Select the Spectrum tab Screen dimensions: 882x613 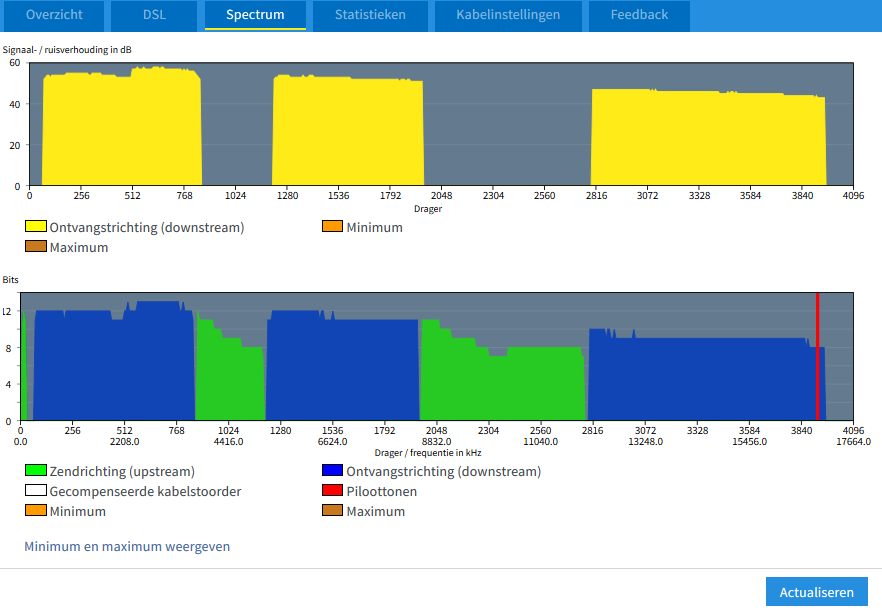[x=255, y=15]
